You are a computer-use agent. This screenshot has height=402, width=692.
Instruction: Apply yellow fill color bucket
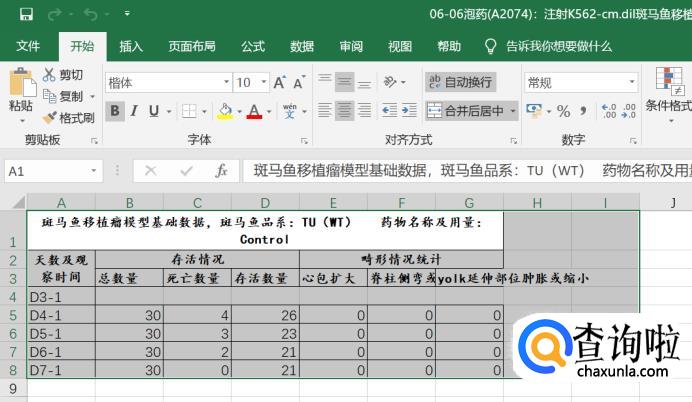225,111
